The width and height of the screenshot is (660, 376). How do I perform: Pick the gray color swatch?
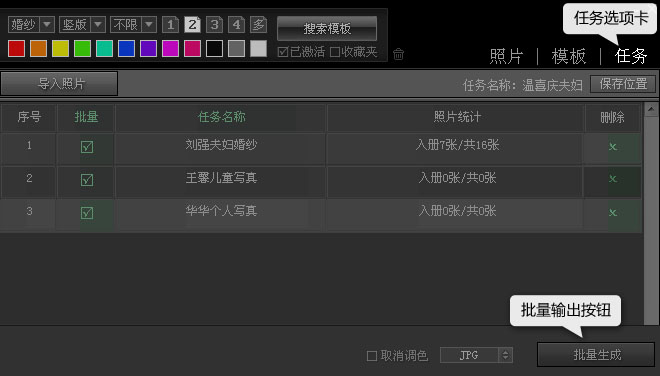[236, 48]
